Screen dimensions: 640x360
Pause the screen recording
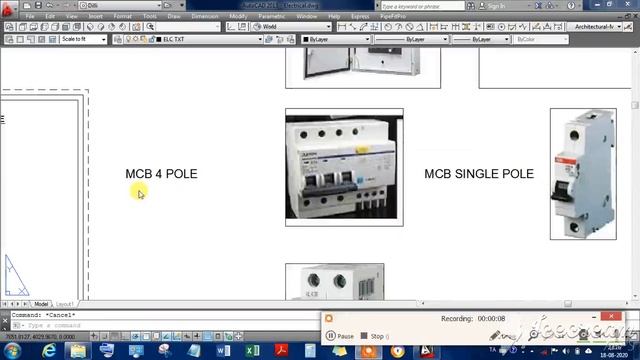pyautogui.click(x=340, y=336)
